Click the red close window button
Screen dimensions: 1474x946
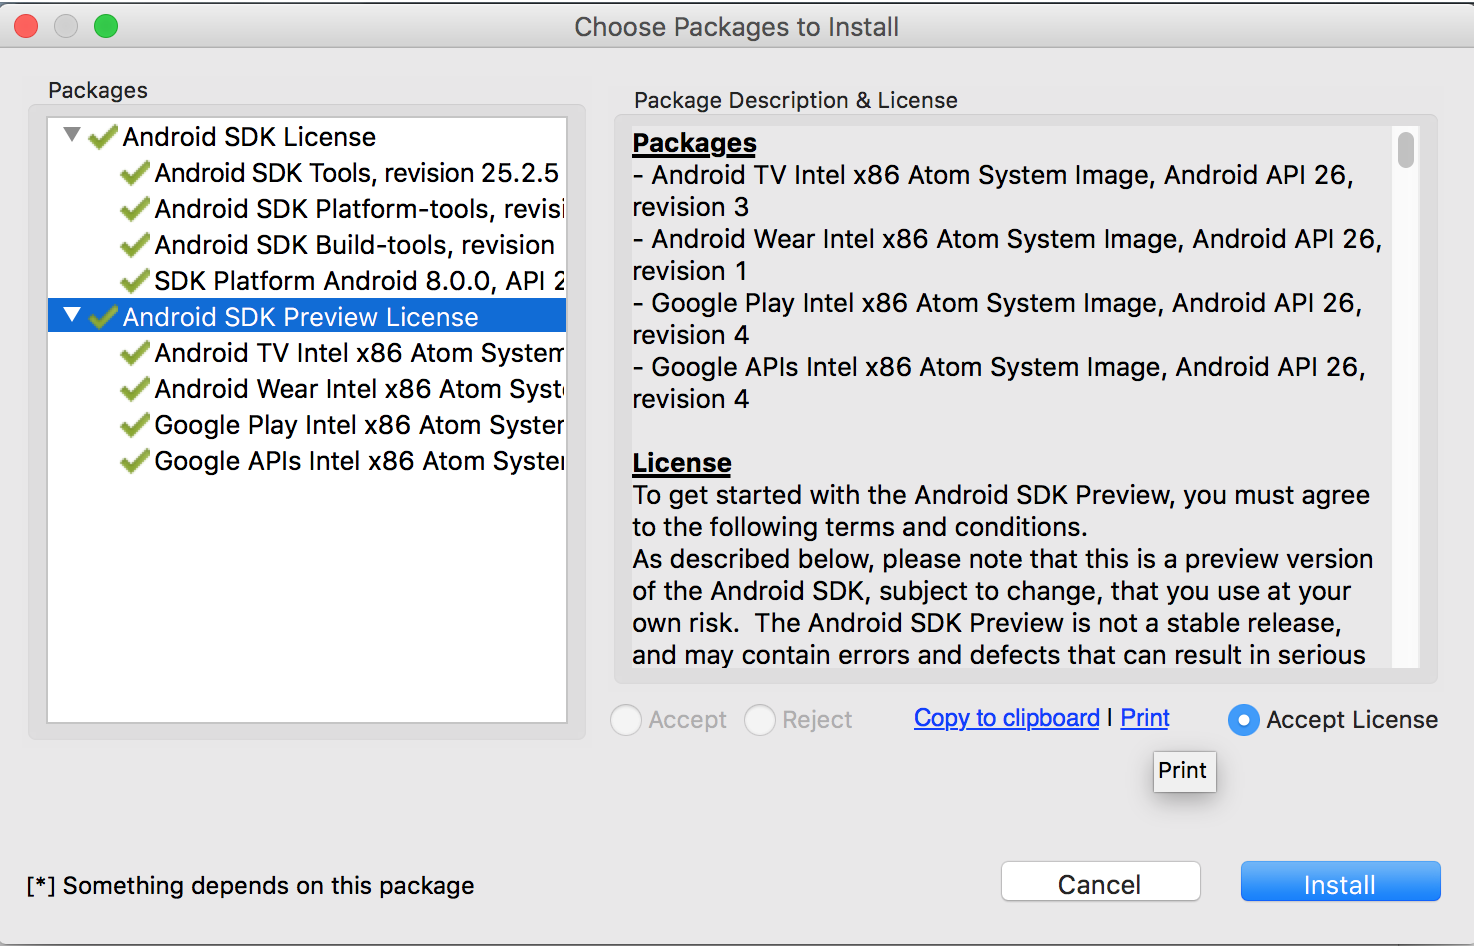click(27, 26)
